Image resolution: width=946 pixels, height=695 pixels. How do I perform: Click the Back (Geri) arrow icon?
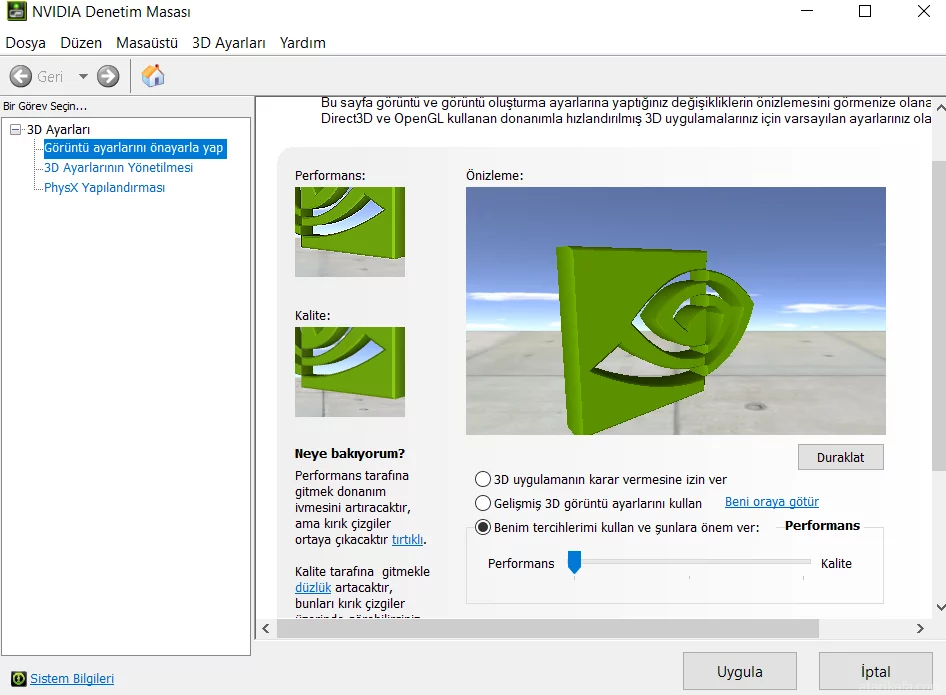pos(21,77)
